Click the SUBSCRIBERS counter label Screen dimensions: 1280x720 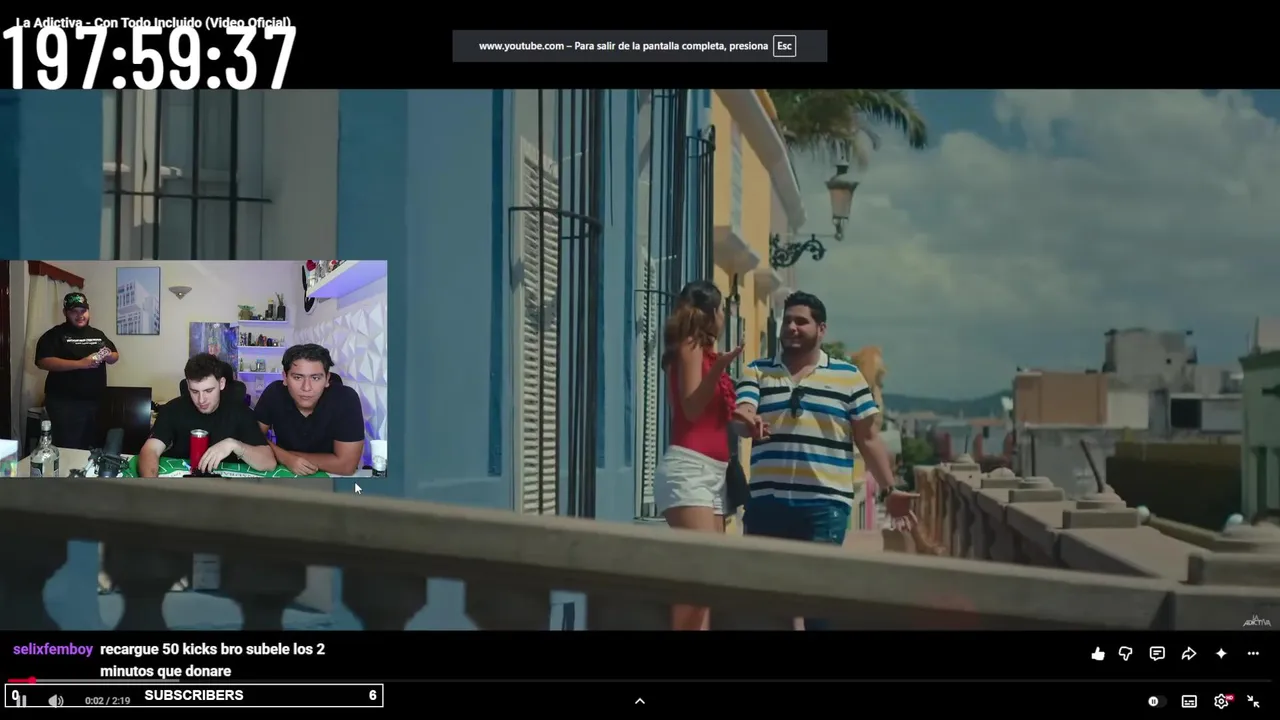(x=194, y=696)
